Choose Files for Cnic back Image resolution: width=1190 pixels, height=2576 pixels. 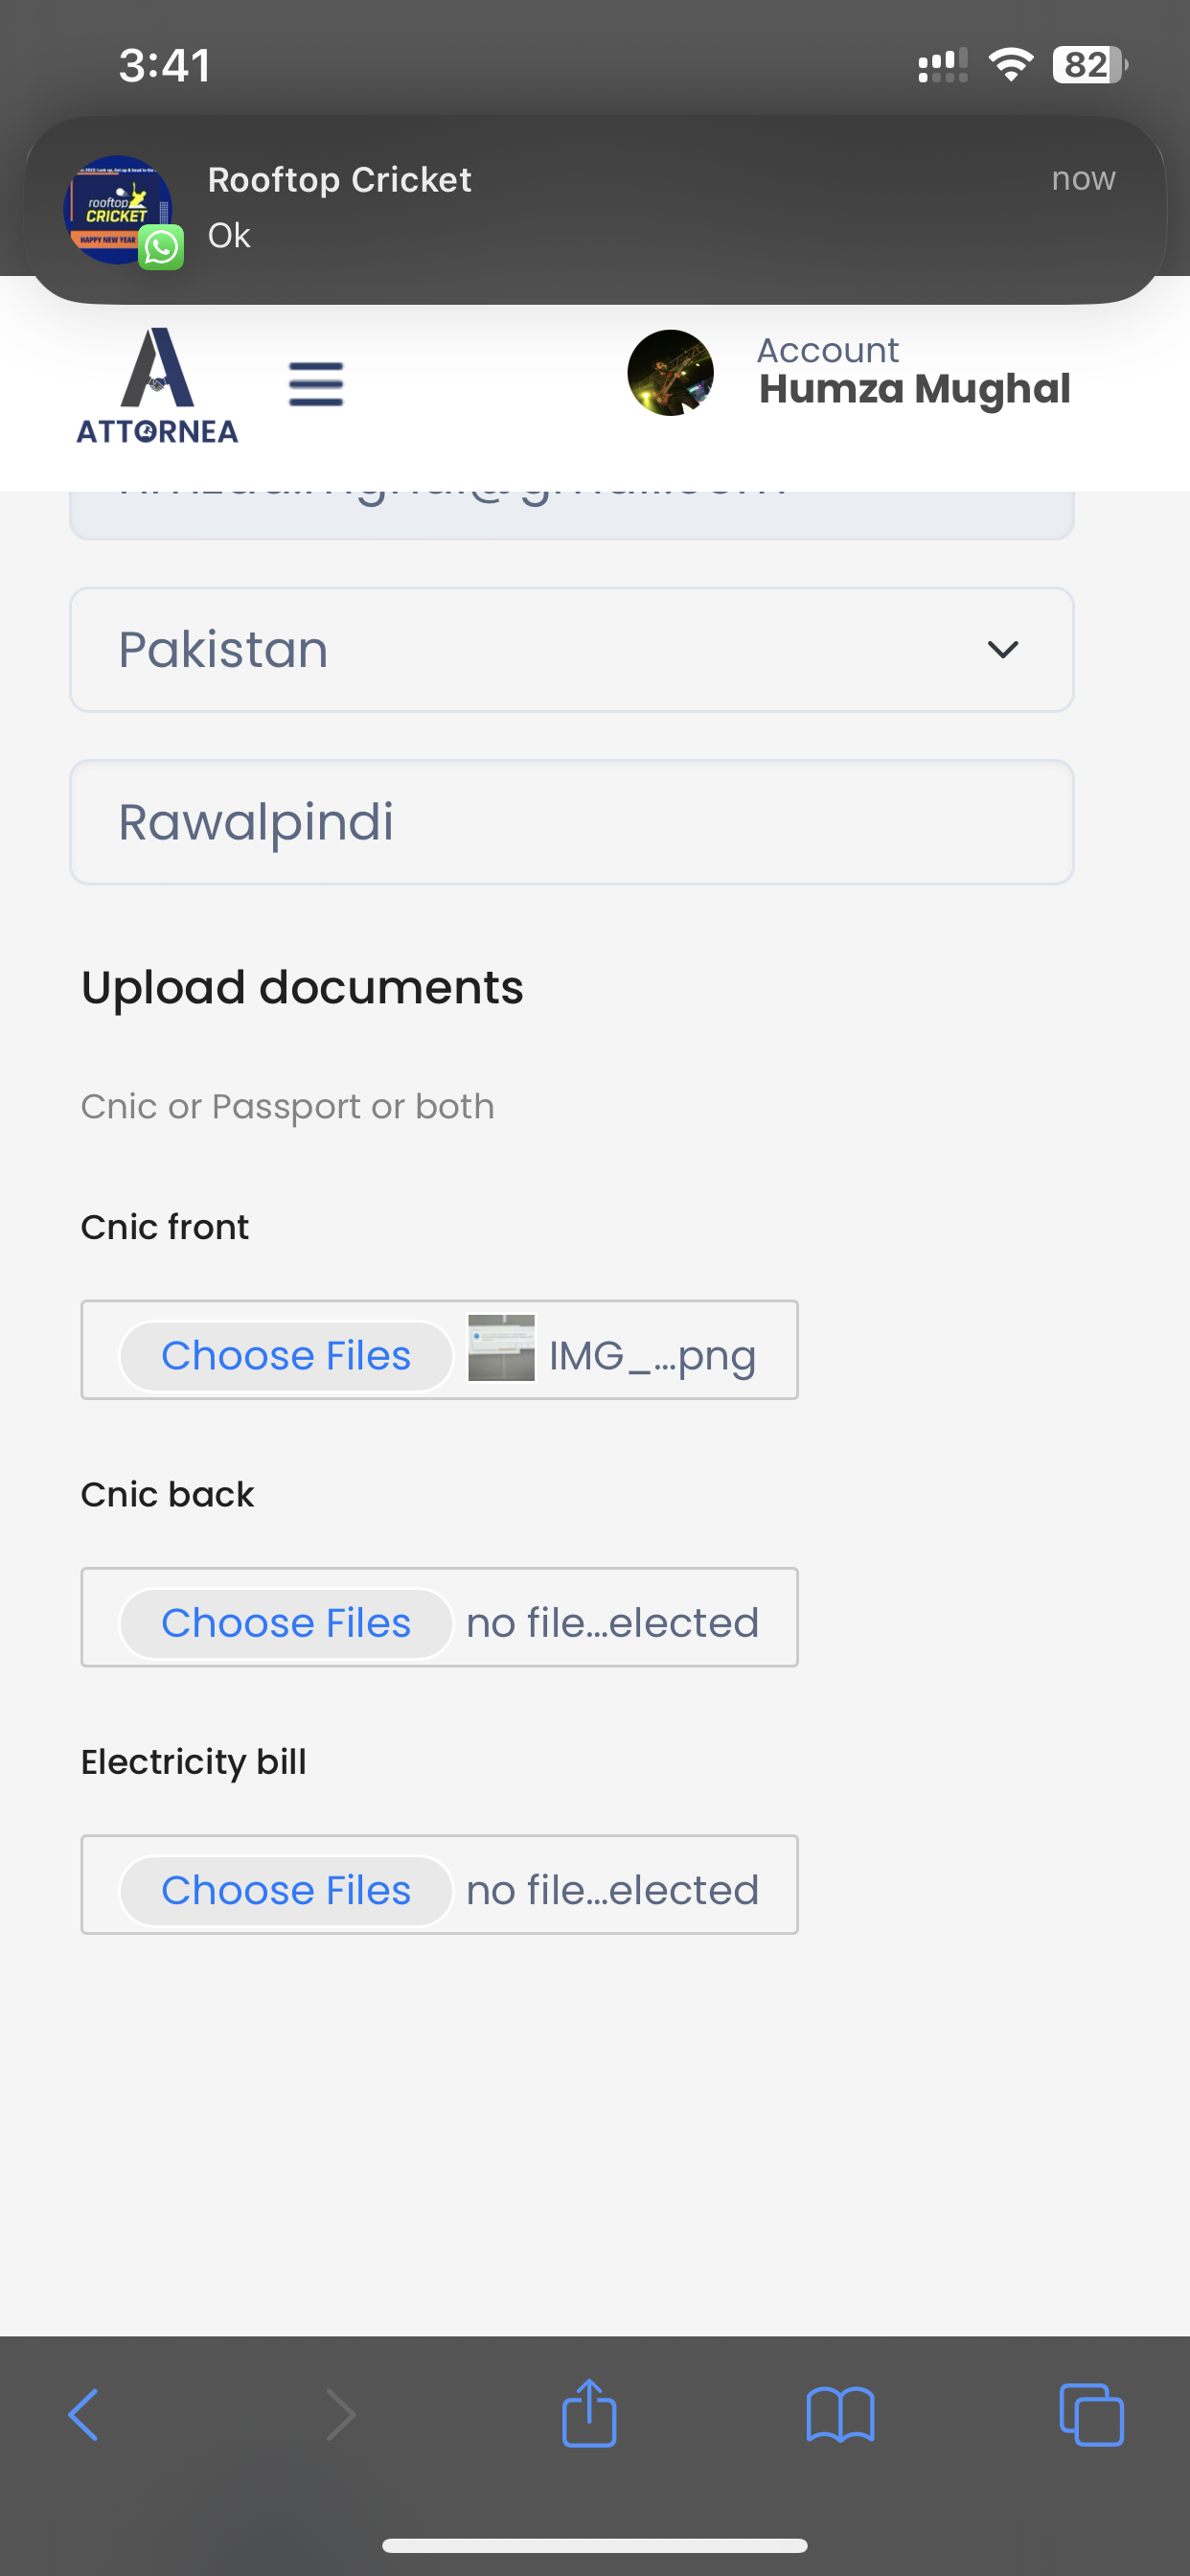pyautogui.click(x=286, y=1623)
